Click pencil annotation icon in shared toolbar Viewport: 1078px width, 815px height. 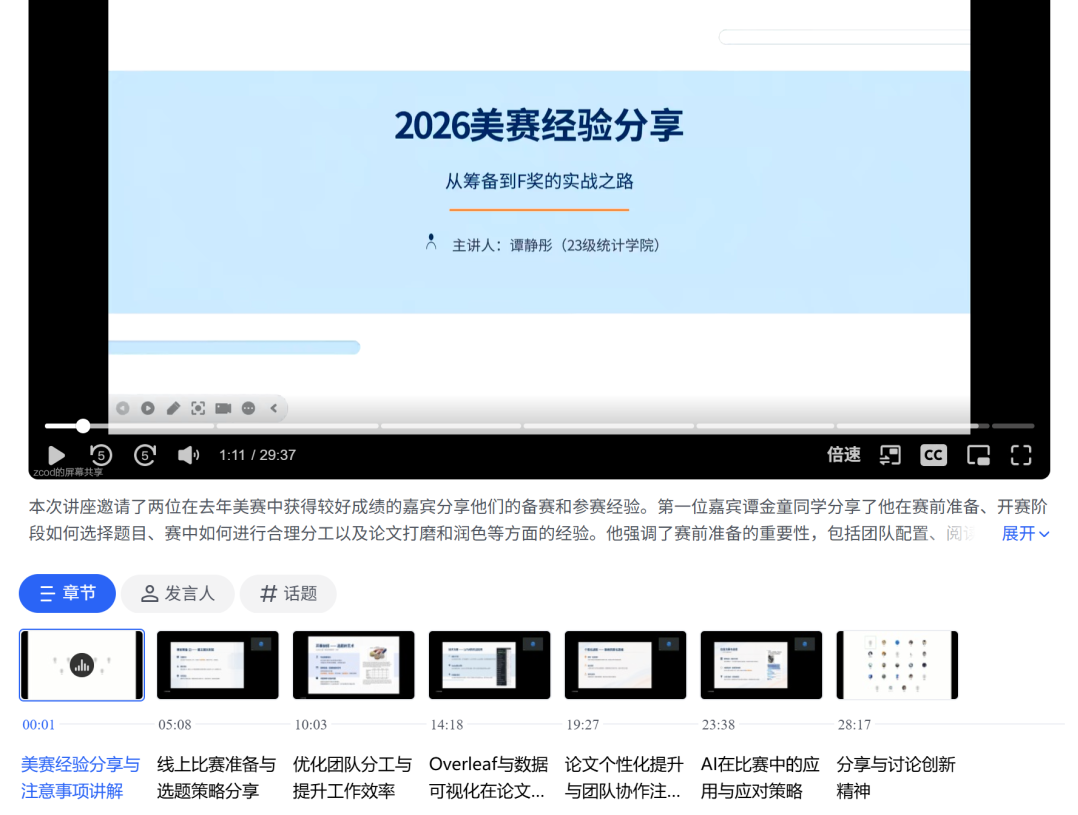pyautogui.click(x=173, y=408)
